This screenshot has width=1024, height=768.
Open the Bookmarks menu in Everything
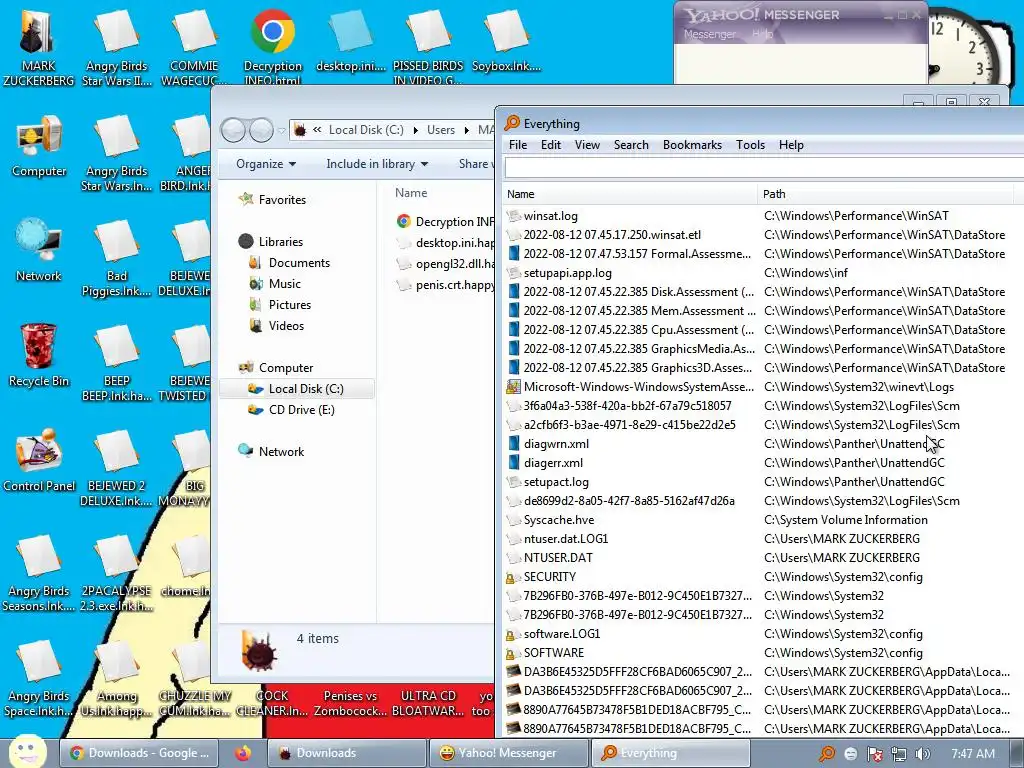[692, 145]
